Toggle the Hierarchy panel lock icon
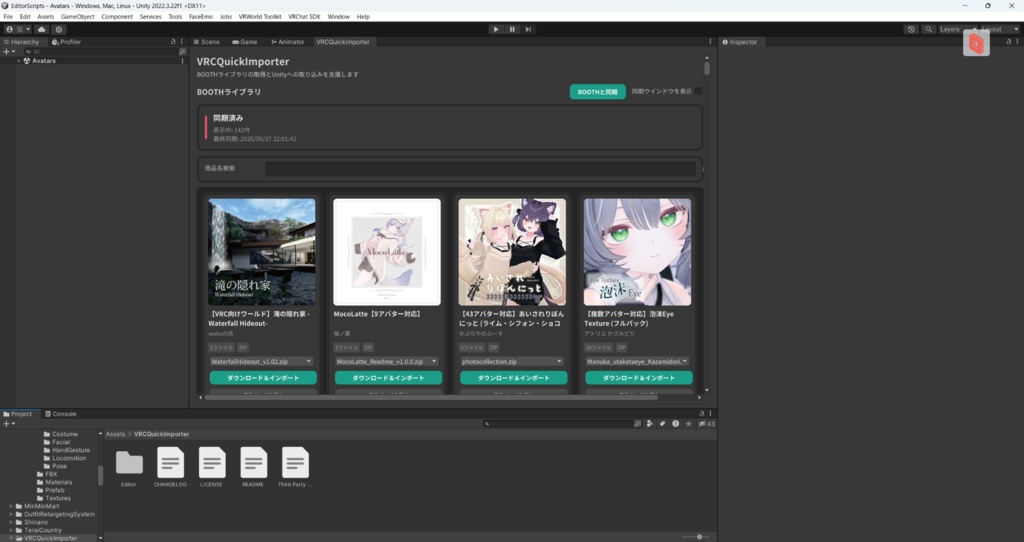Screen dimensions: 1024x542 [173, 41]
